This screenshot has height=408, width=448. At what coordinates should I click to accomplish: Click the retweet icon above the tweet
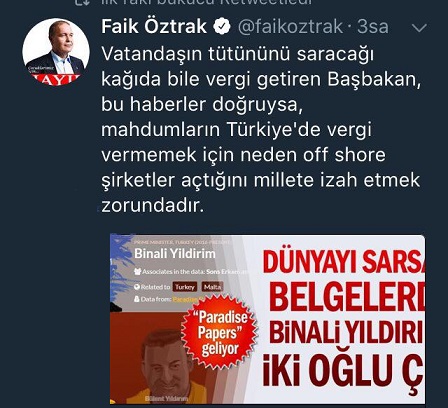pyautogui.click(x=81, y=2)
